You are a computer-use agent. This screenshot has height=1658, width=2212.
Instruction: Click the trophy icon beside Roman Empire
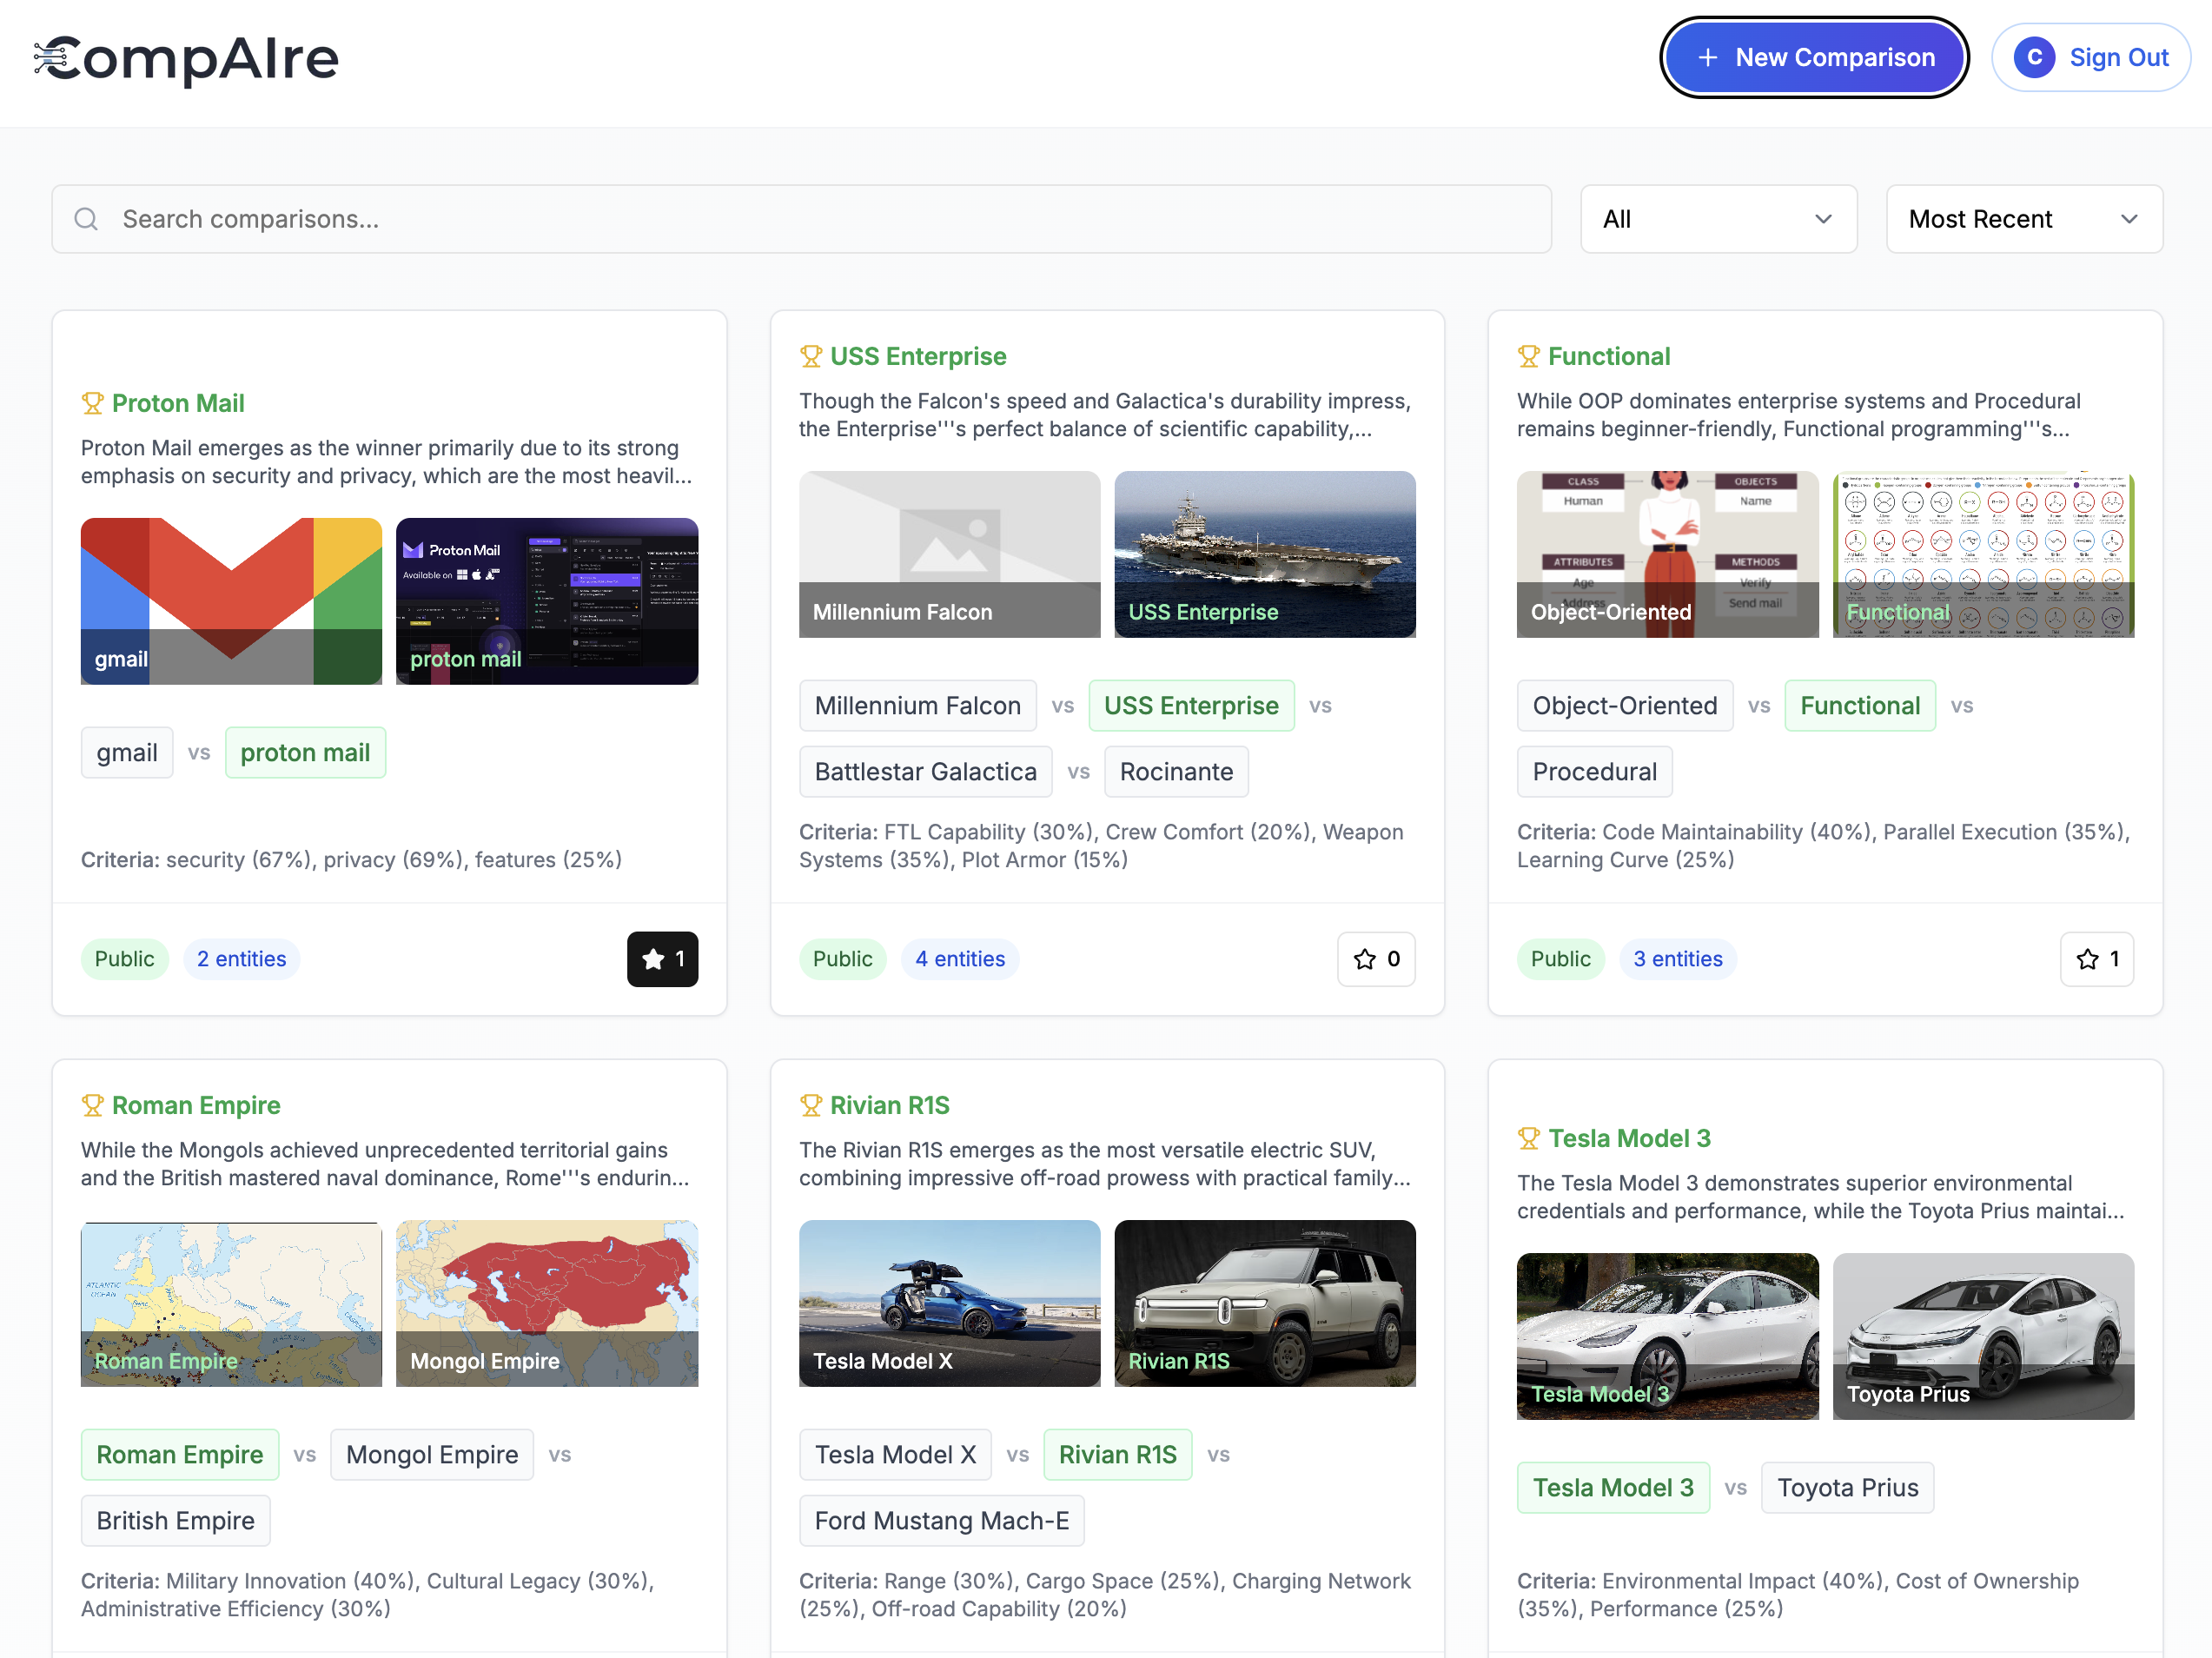click(92, 1105)
